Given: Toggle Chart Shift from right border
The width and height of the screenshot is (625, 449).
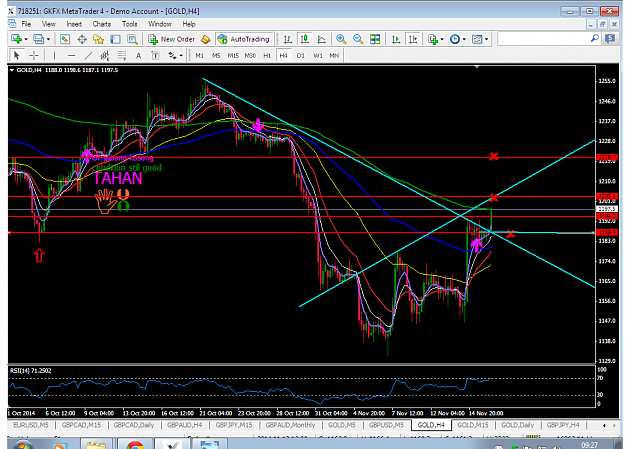Looking at the screenshot, I should [413, 39].
